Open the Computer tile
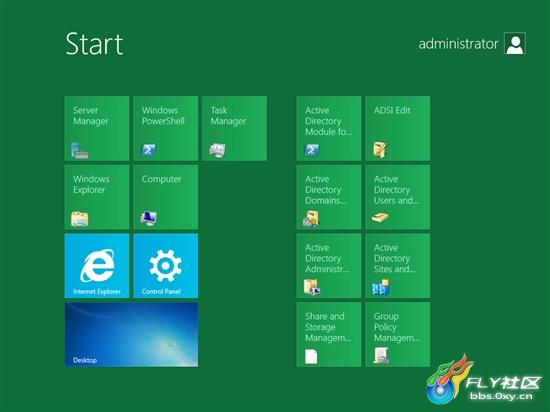 click(166, 197)
